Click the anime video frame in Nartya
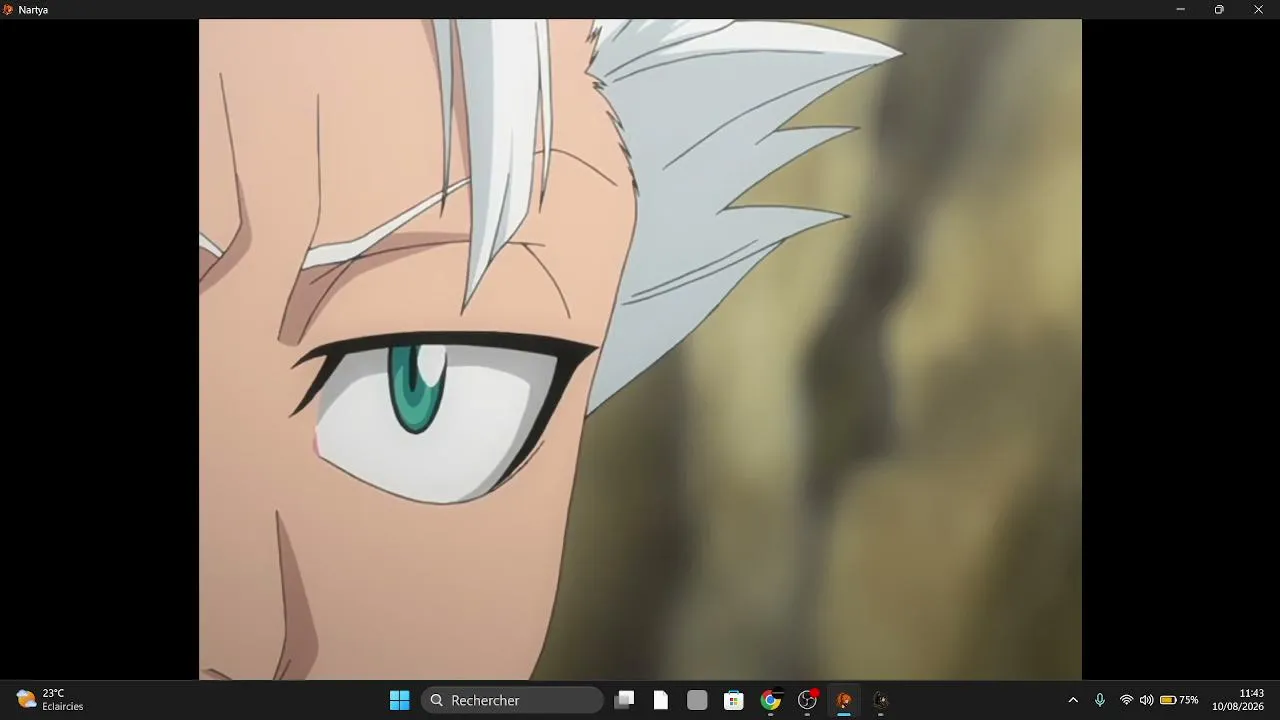Image resolution: width=1280 pixels, height=720 pixels. point(640,349)
